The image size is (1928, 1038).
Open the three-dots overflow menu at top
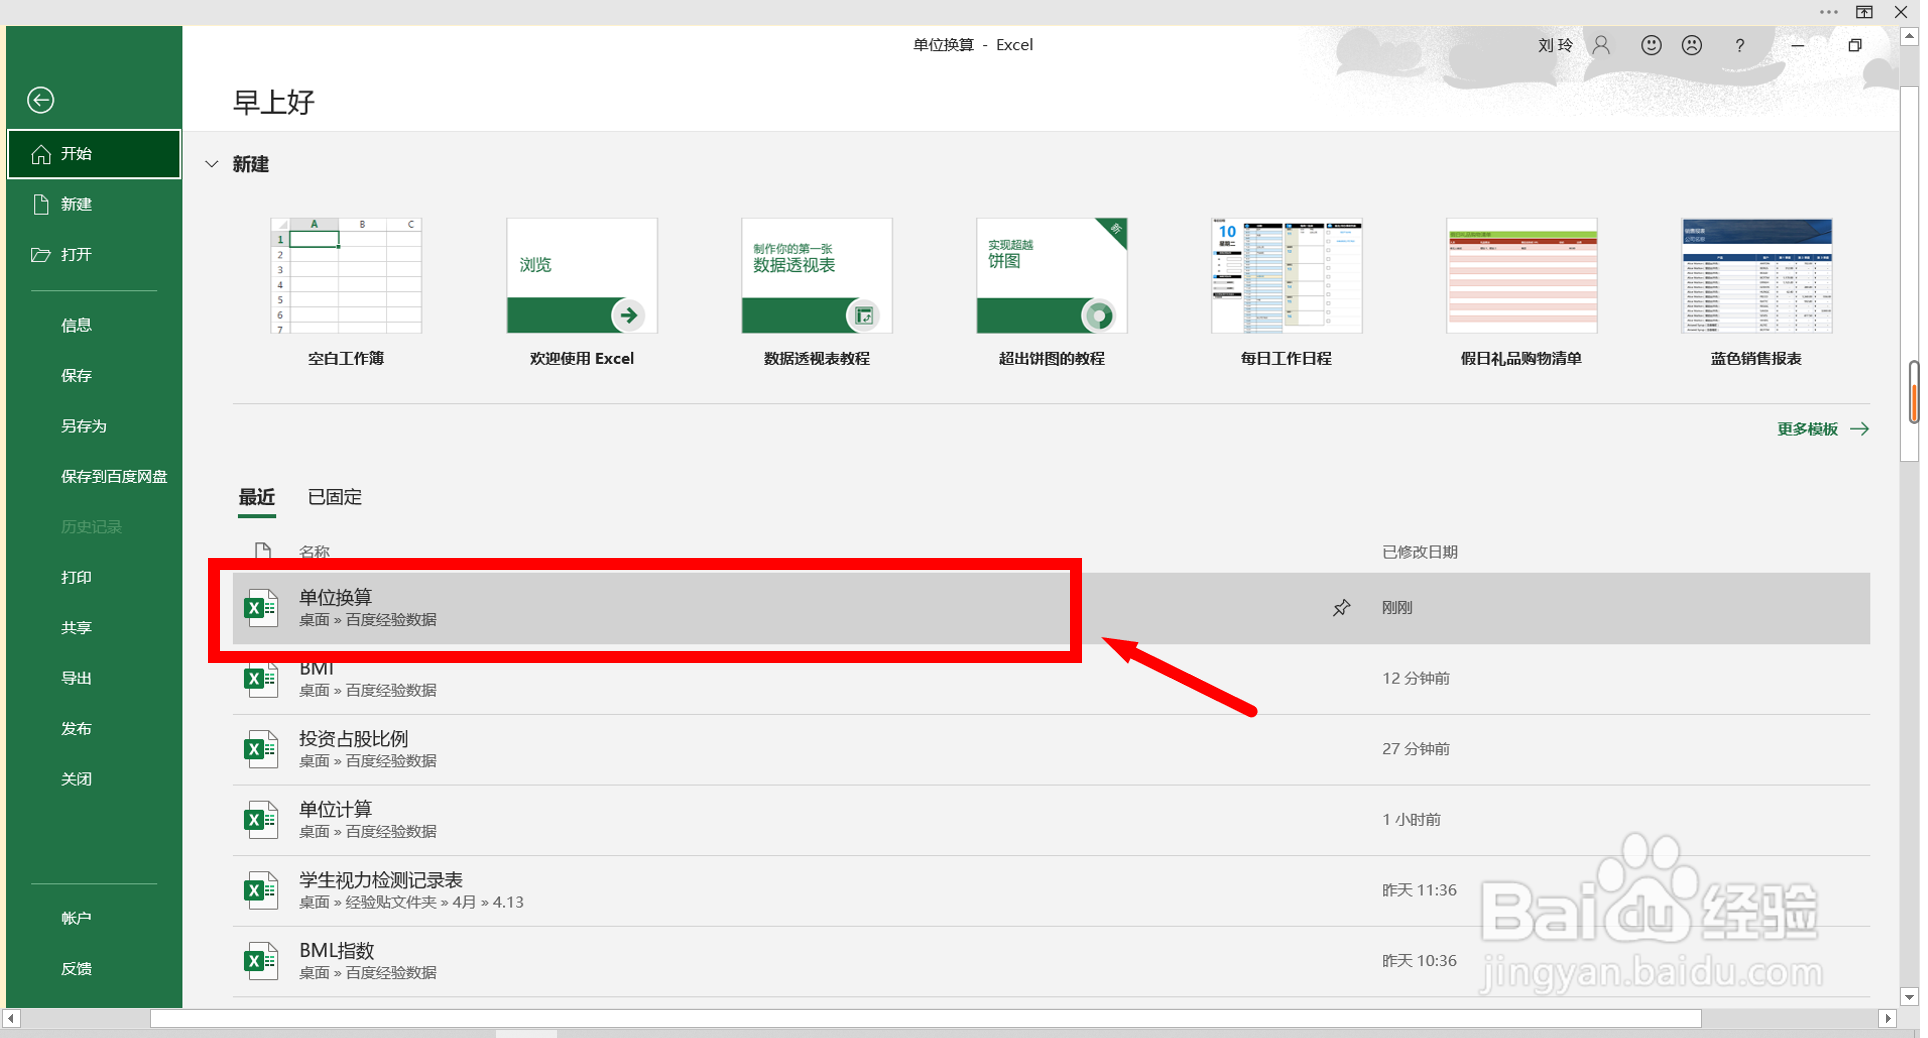coord(1829,12)
